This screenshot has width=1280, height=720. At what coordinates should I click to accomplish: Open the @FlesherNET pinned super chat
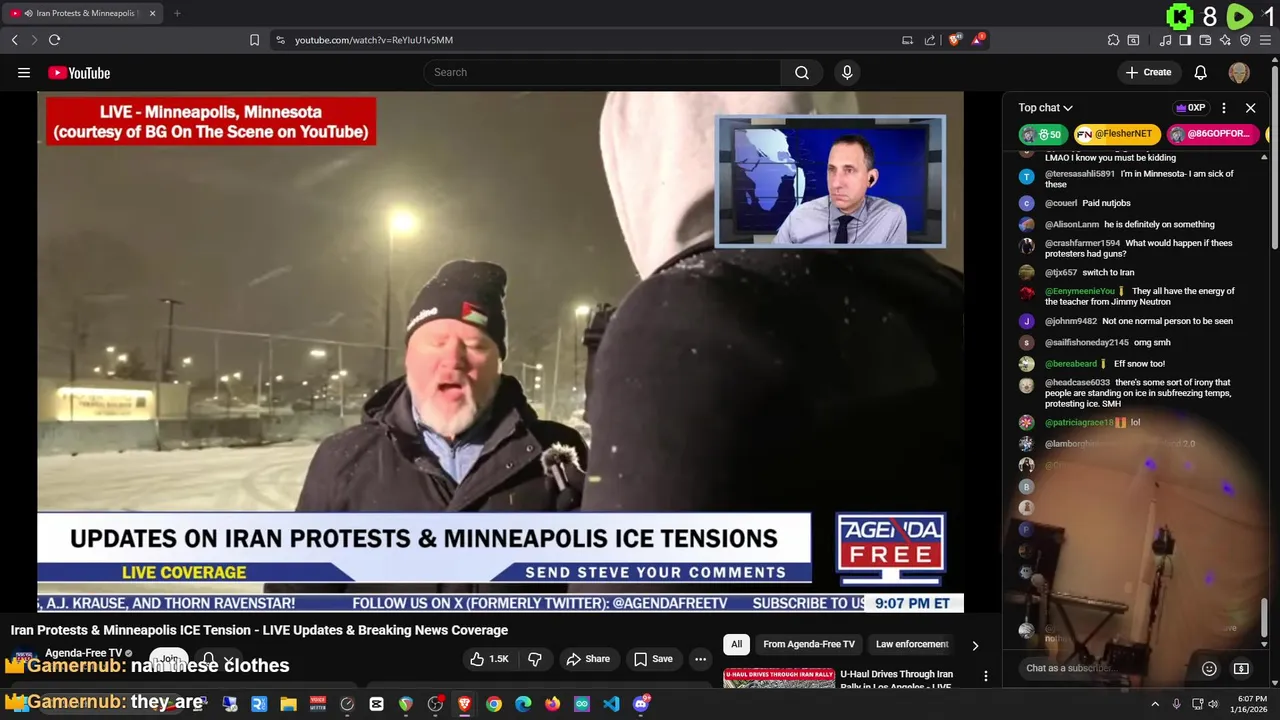1115,134
